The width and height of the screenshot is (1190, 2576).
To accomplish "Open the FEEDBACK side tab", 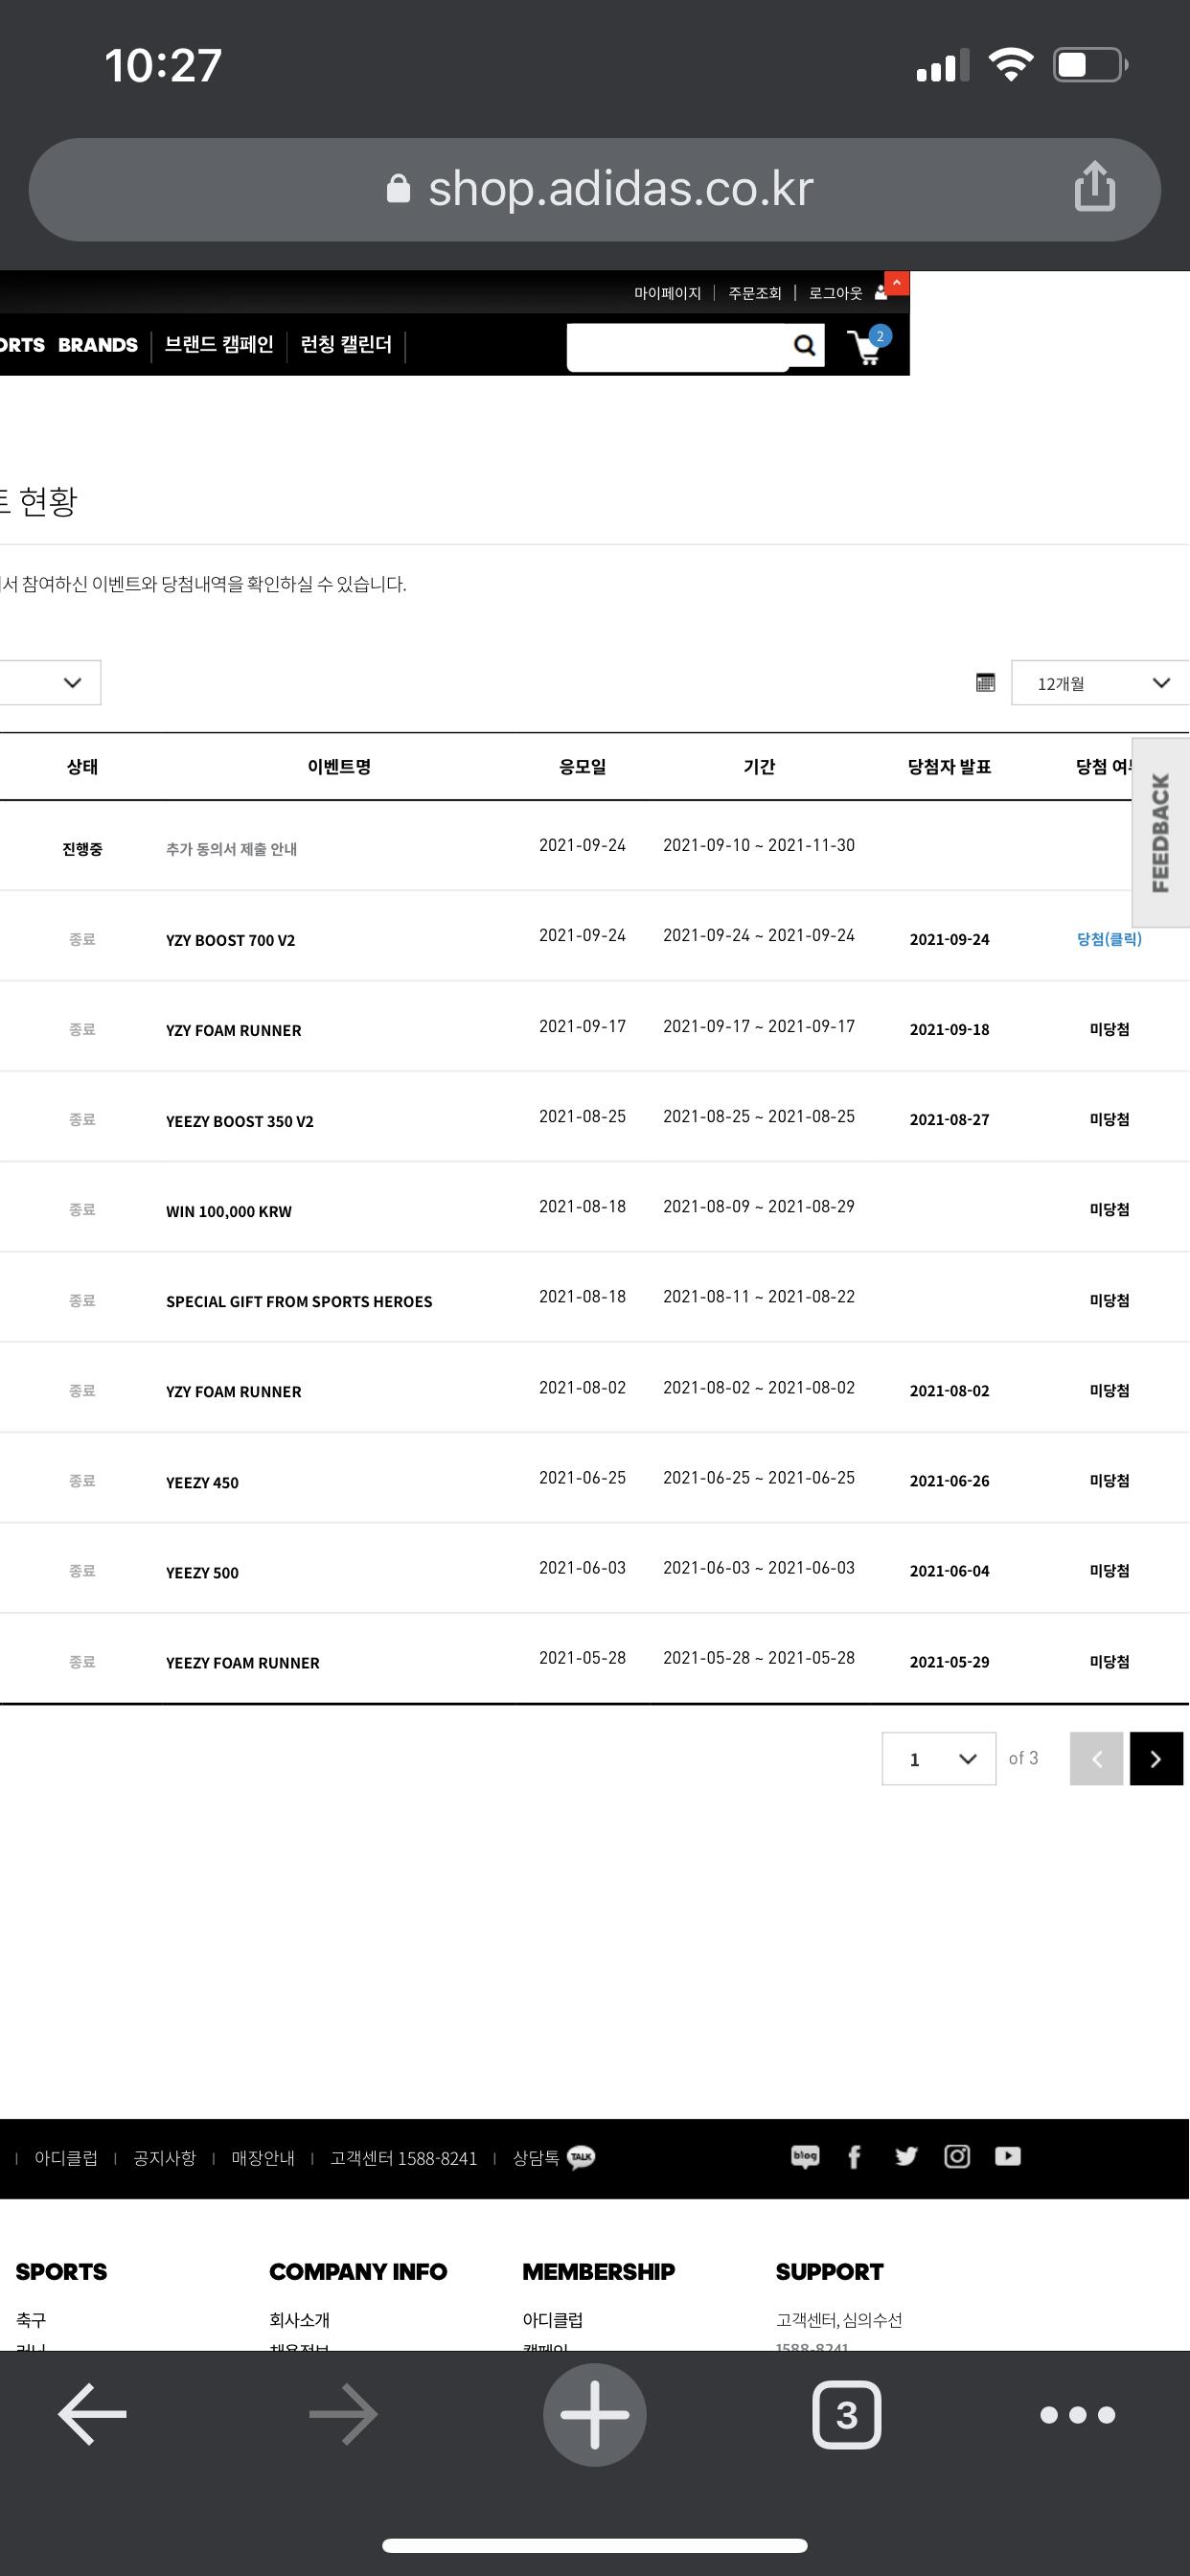I will coord(1160,833).
